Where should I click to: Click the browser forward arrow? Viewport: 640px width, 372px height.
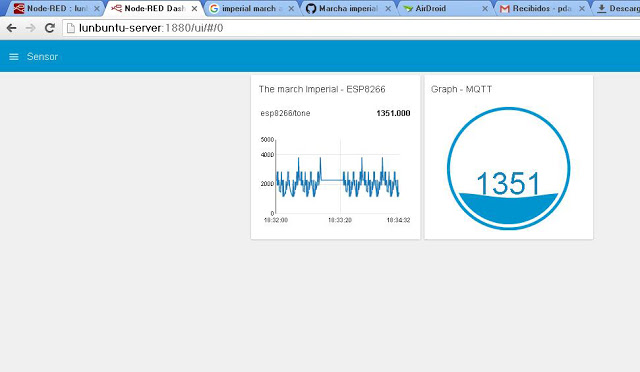[30, 28]
